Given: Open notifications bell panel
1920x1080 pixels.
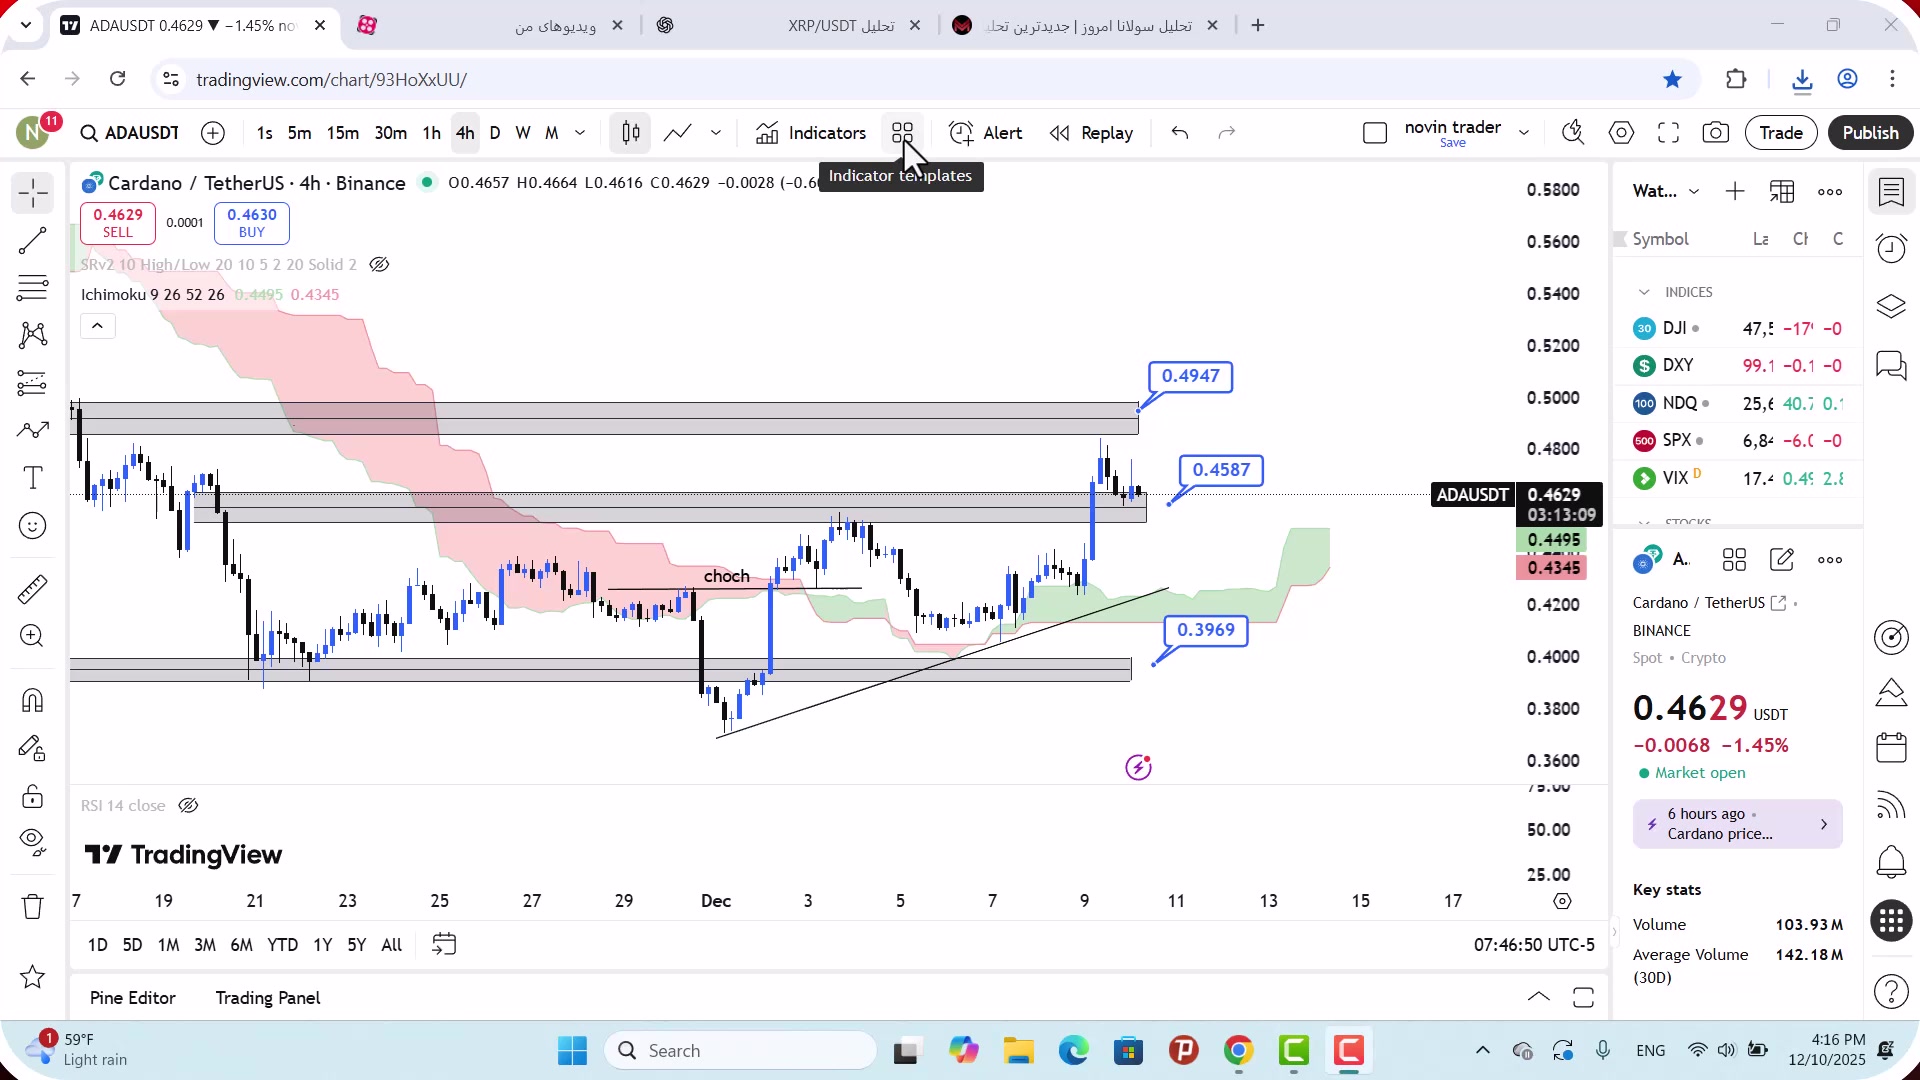Looking at the screenshot, I should (x=1892, y=861).
